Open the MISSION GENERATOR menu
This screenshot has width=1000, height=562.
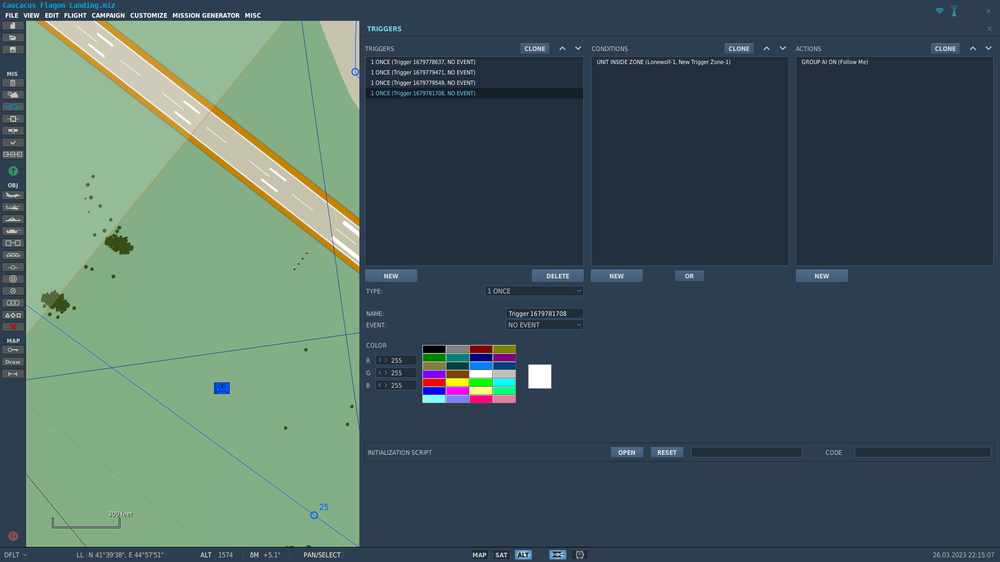point(206,16)
